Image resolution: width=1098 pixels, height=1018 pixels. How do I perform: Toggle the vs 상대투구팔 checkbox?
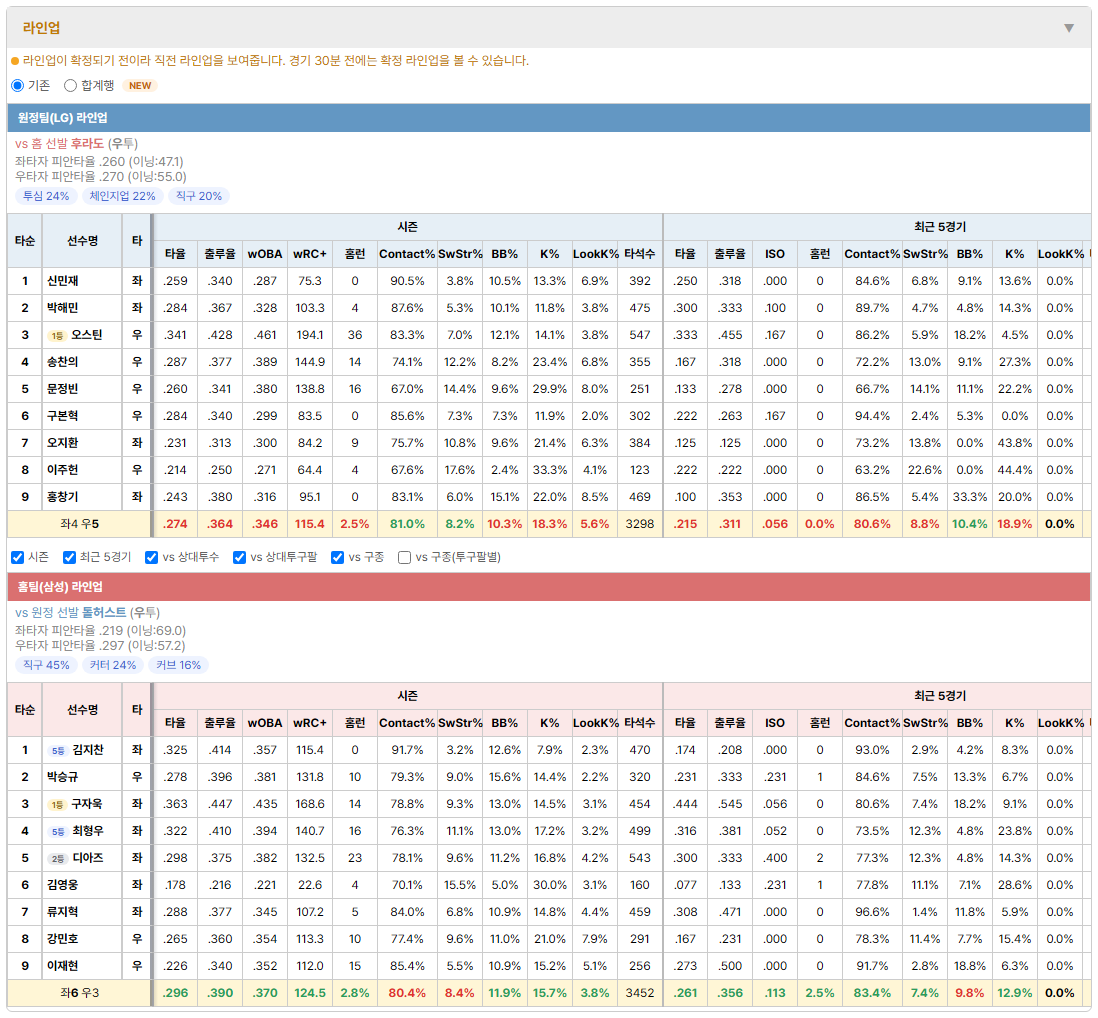tap(239, 557)
